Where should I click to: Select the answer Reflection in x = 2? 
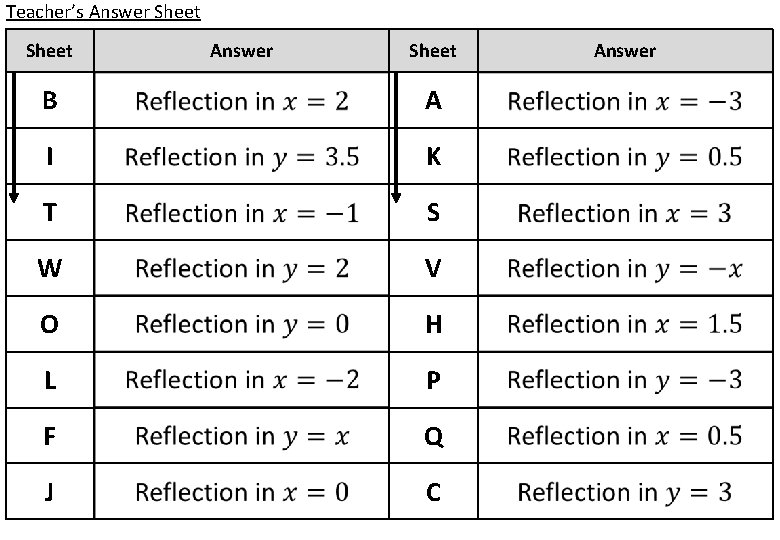click(241, 101)
